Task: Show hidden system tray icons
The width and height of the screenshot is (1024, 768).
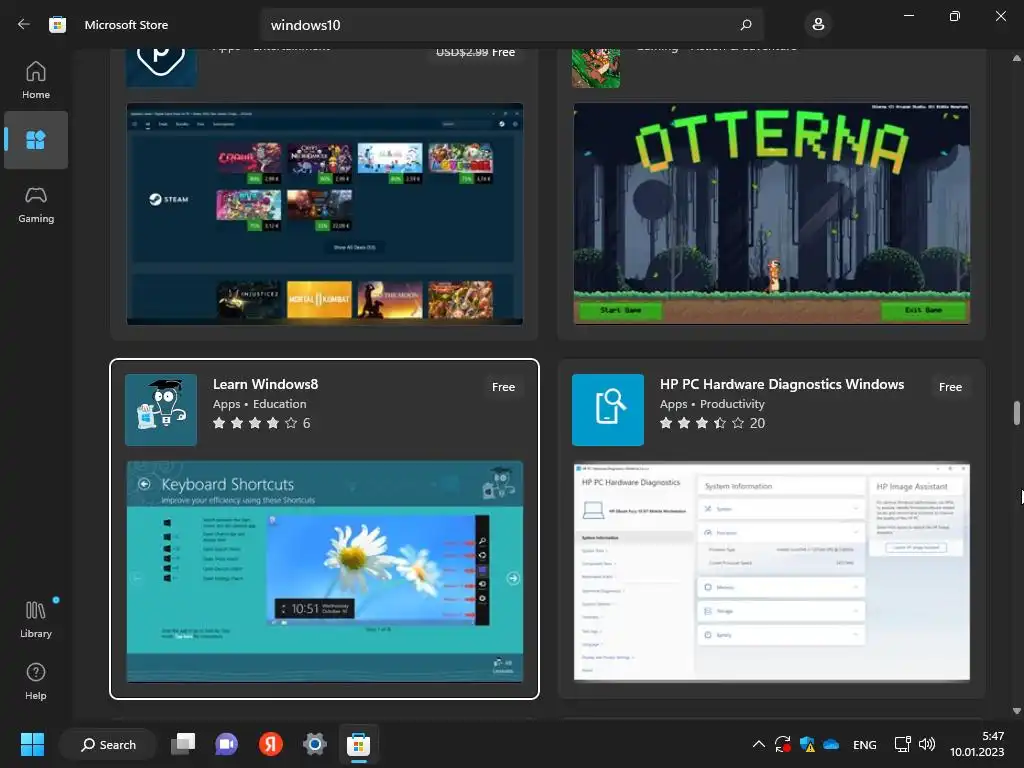Action: (758, 744)
